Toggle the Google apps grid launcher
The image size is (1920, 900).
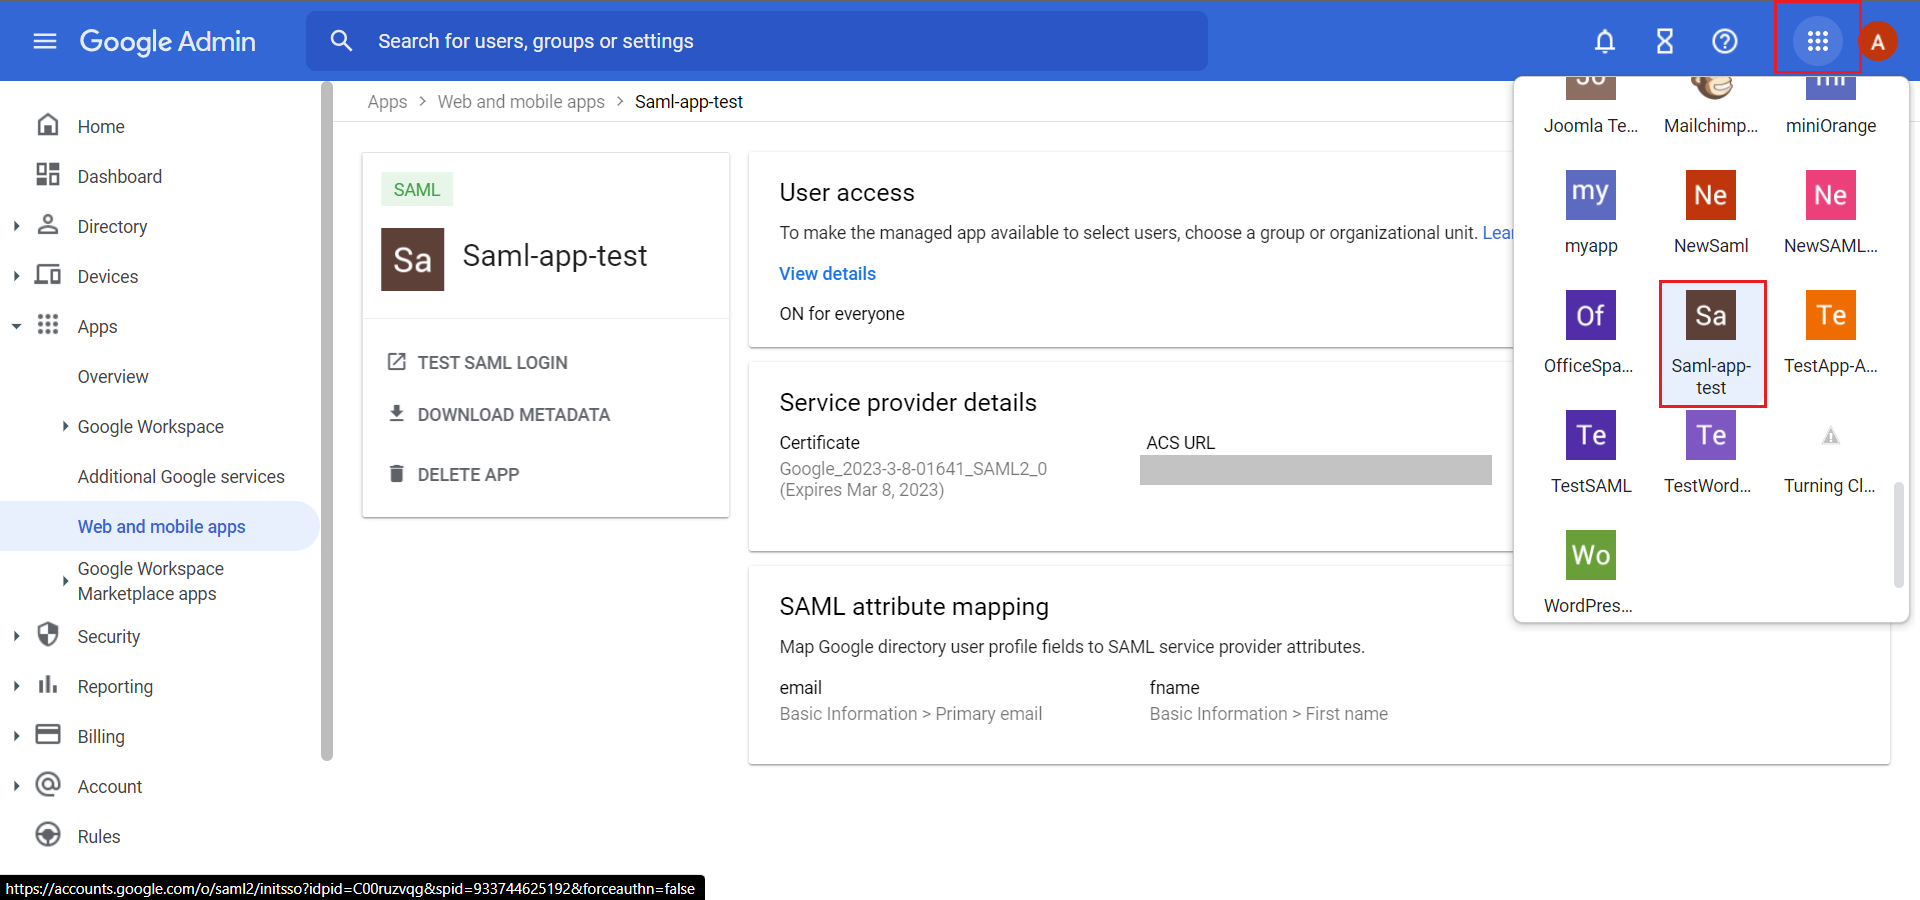[x=1818, y=41]
